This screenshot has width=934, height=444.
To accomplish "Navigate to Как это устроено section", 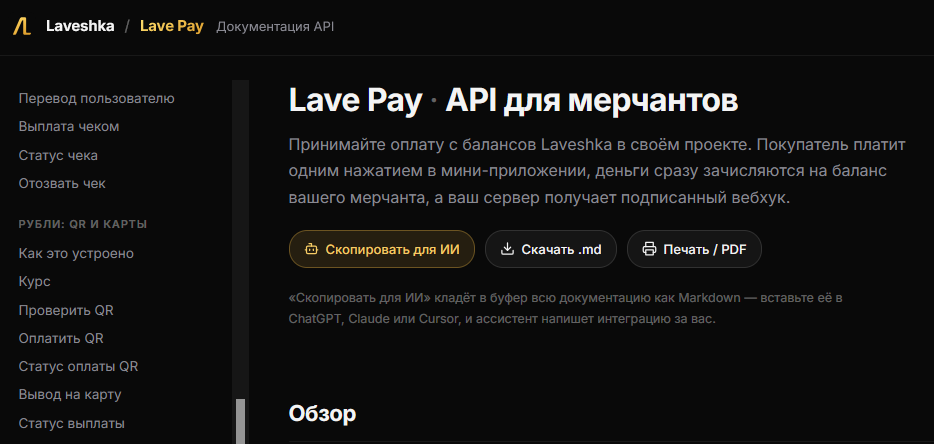I will tap(76, 254).
